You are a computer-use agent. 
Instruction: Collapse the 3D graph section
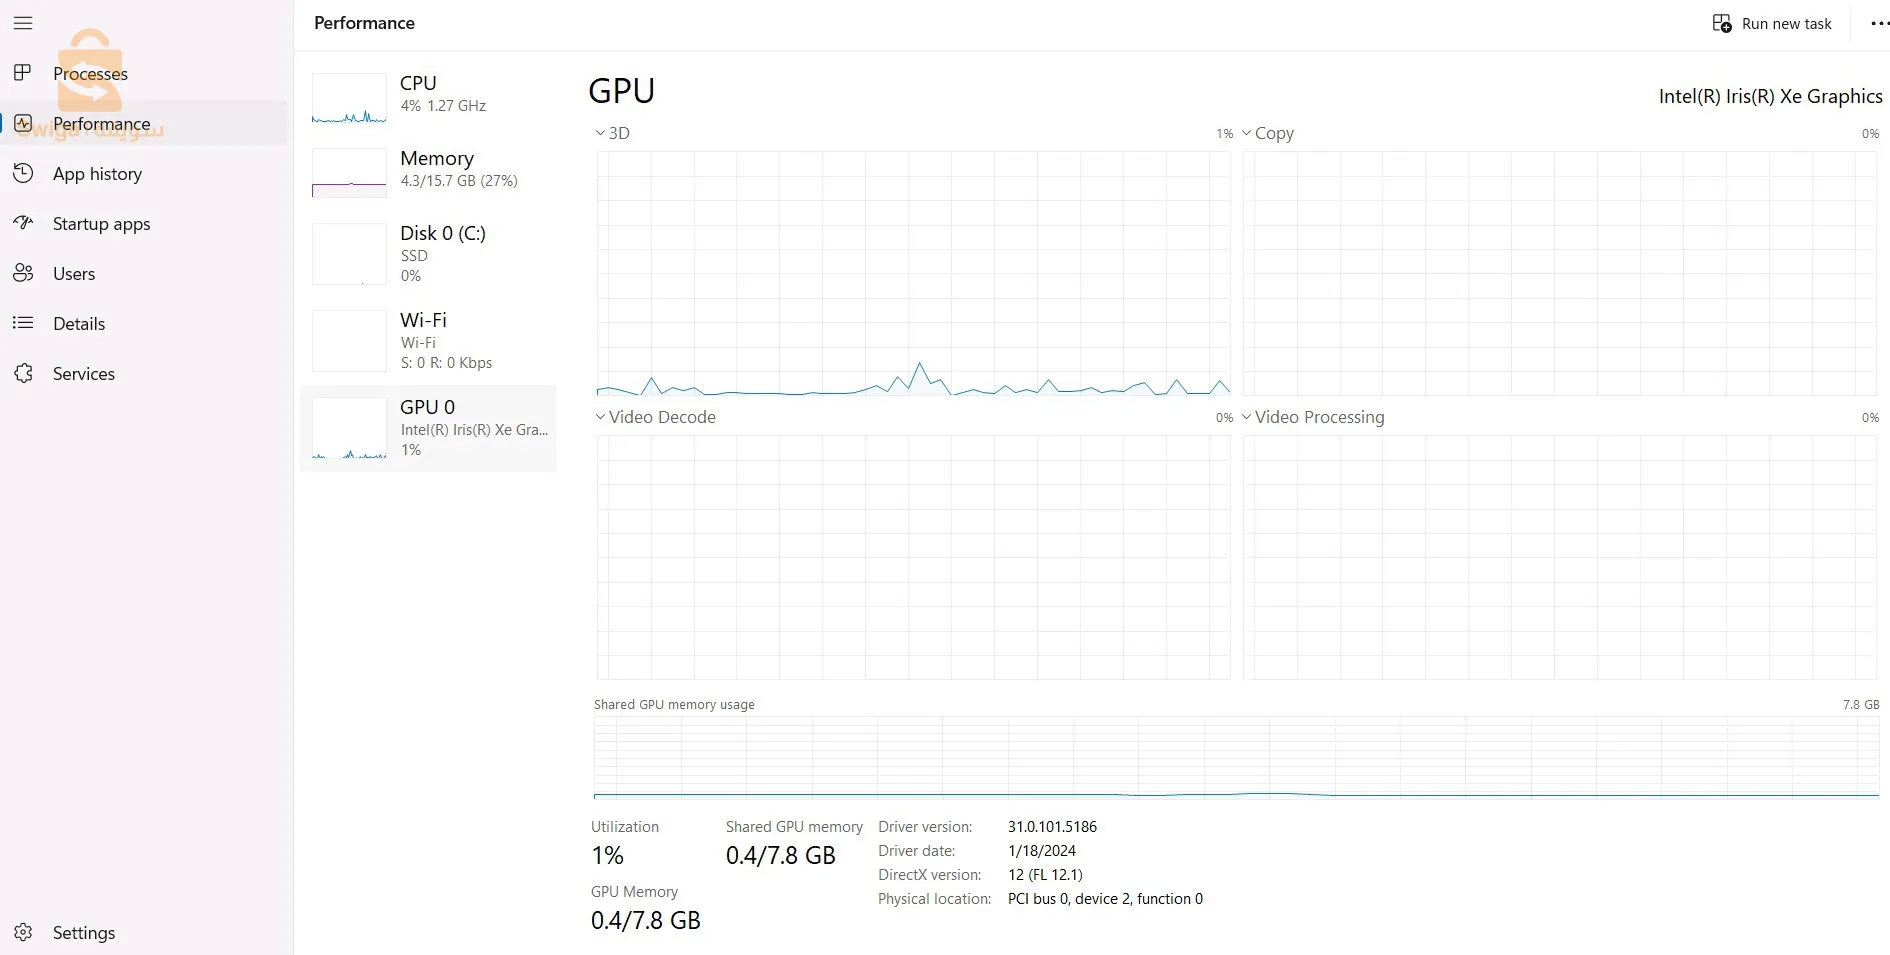tap(599, 133)
